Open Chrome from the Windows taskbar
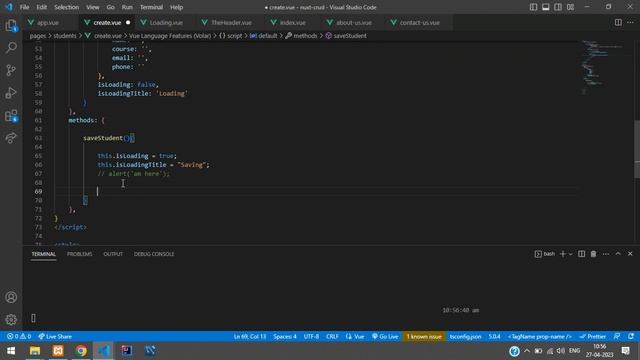640x360 pixels. [x=81, y=351]
